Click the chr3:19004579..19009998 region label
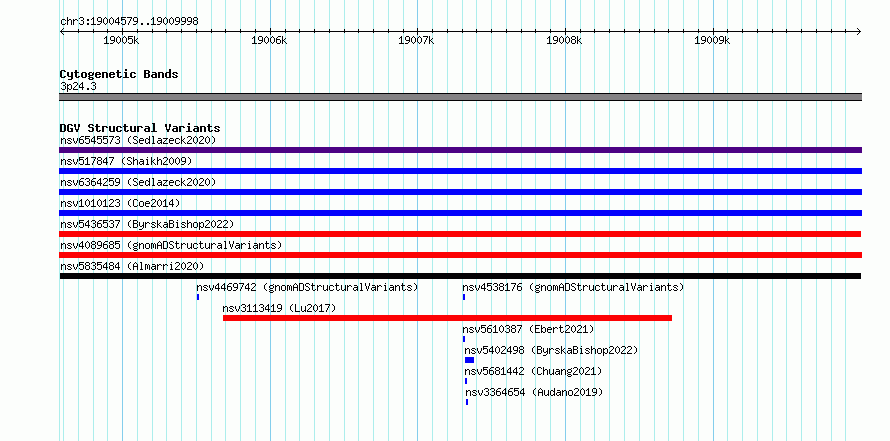The width and height of the screenshot is (890, 441). (x=129, y=21)
